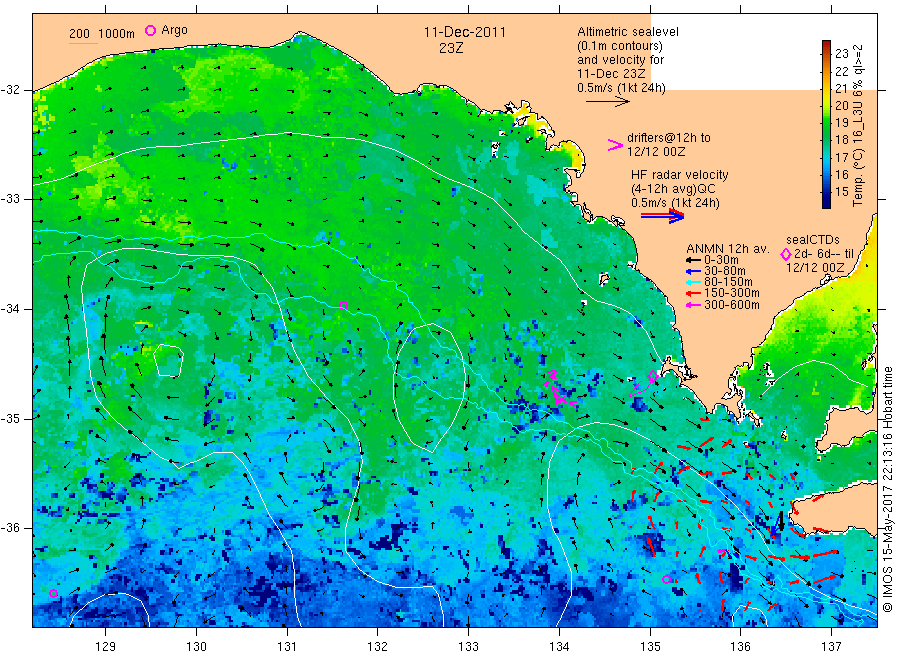Click the '200 1000m' depth contour label

(102, 34)
